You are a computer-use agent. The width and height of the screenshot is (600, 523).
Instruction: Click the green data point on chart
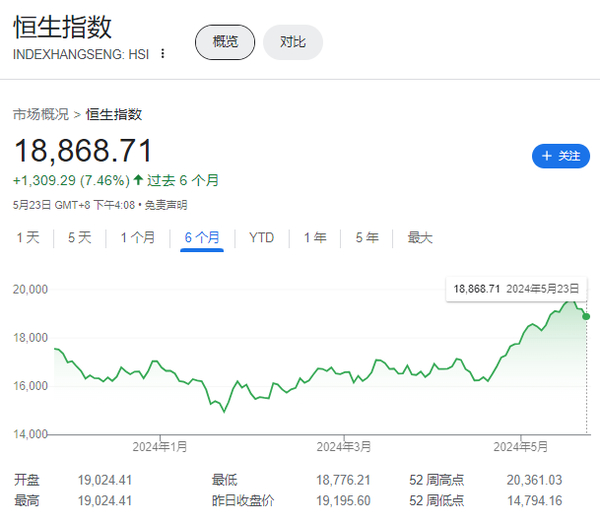coord(586,316)
